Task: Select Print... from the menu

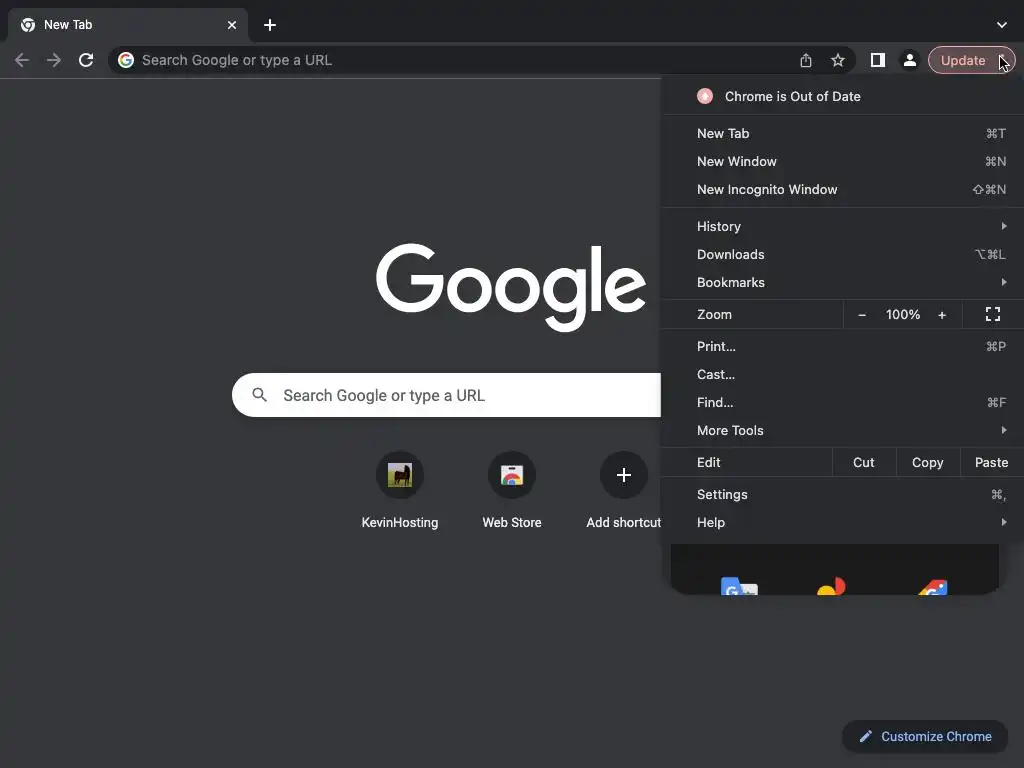Action: click(842, 347)
